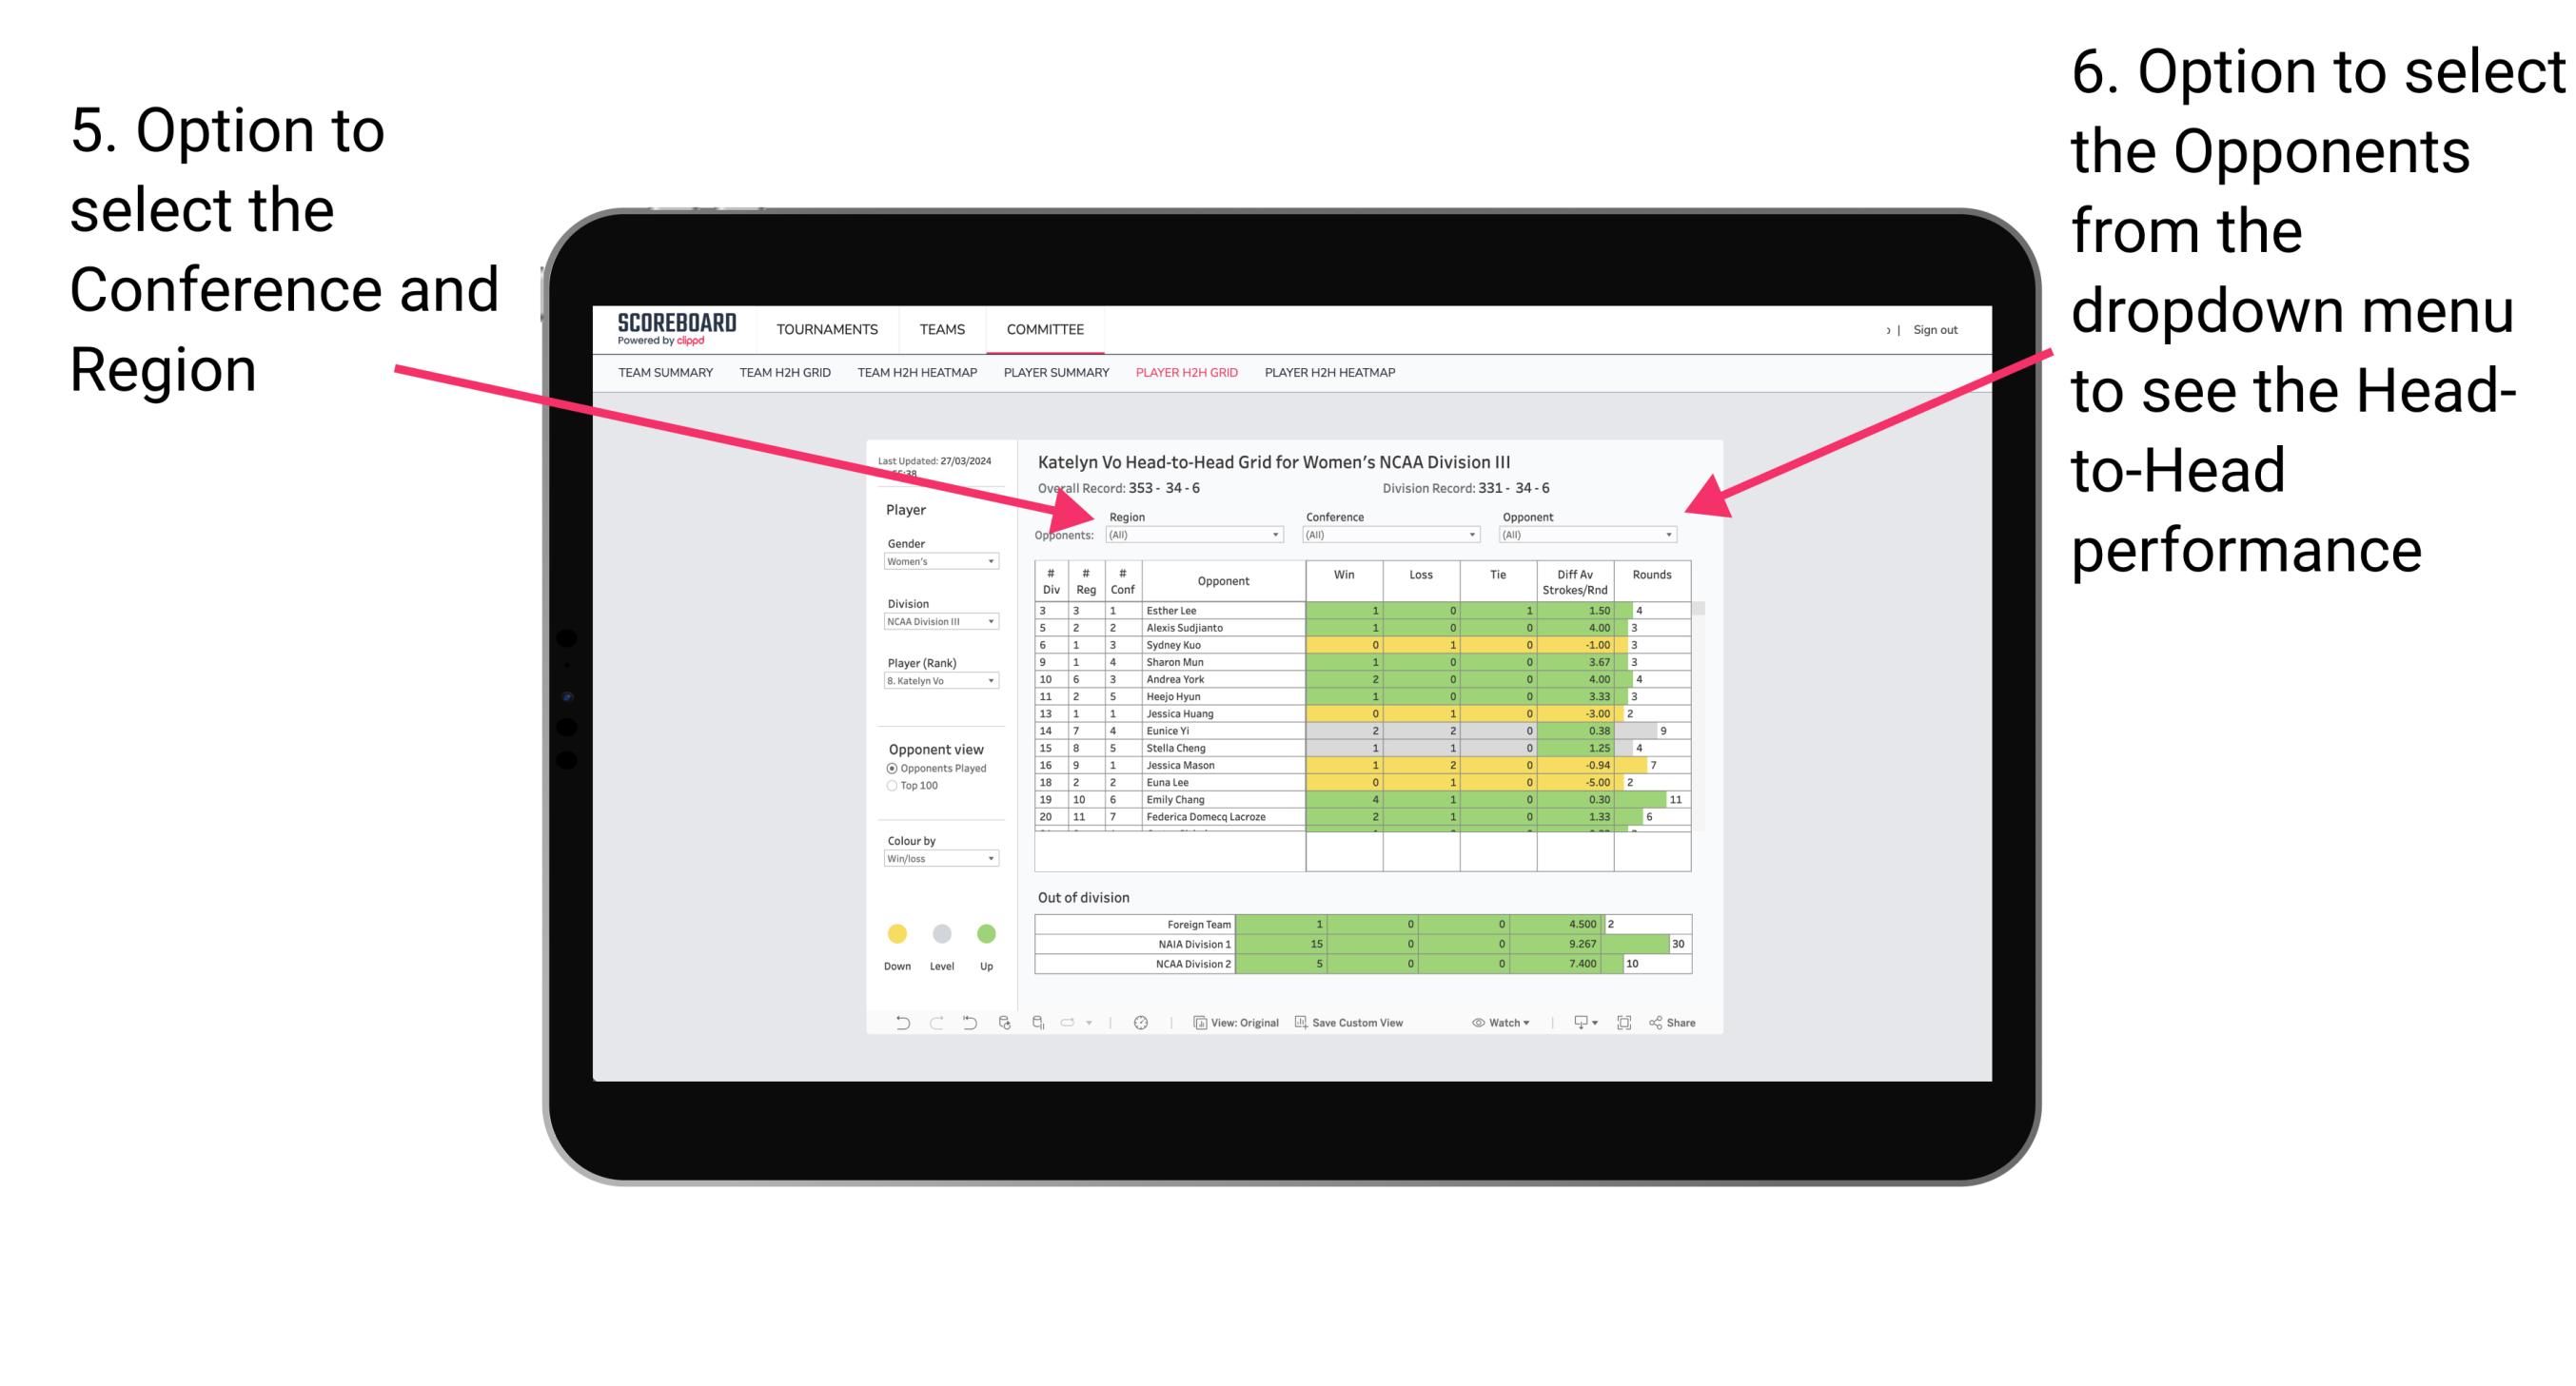Select the Opponents Played radio button
The width and height of the screenshot is (2576, 1386).
coord(884,770)
